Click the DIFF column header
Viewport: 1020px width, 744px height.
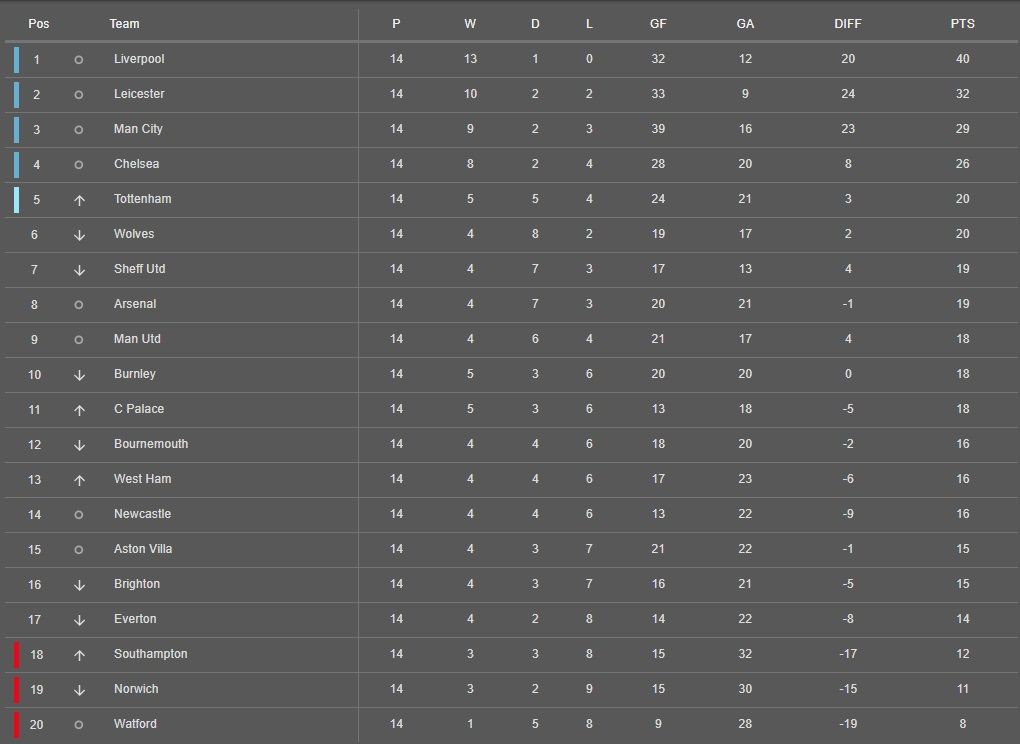tap(848, 24)
